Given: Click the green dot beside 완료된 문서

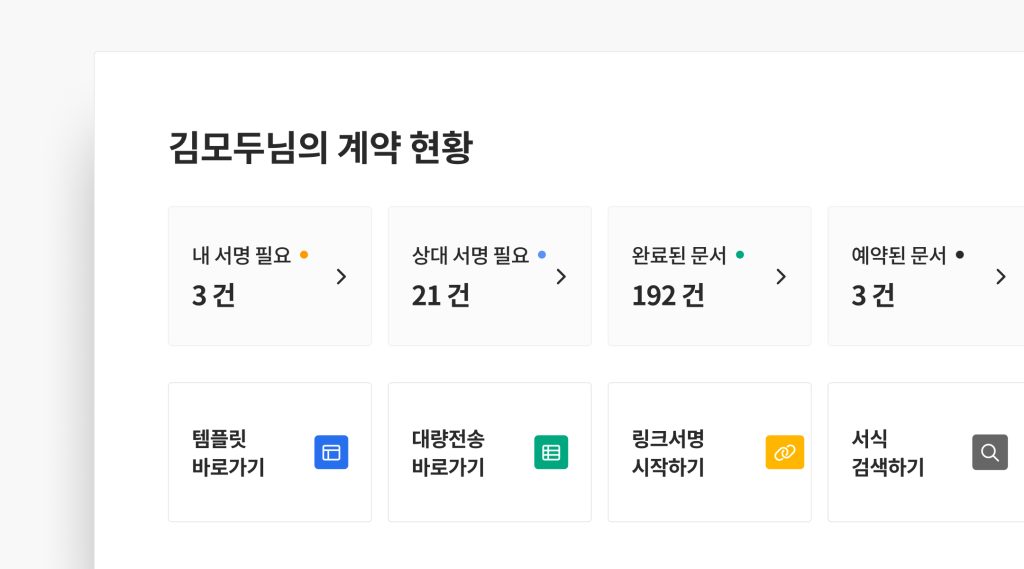Looking at the screenshot, I should (x=740, y=254).
